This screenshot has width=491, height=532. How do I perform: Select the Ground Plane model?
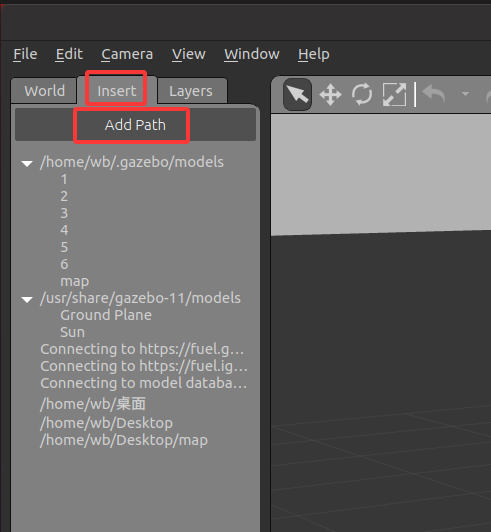pos(106,315)
